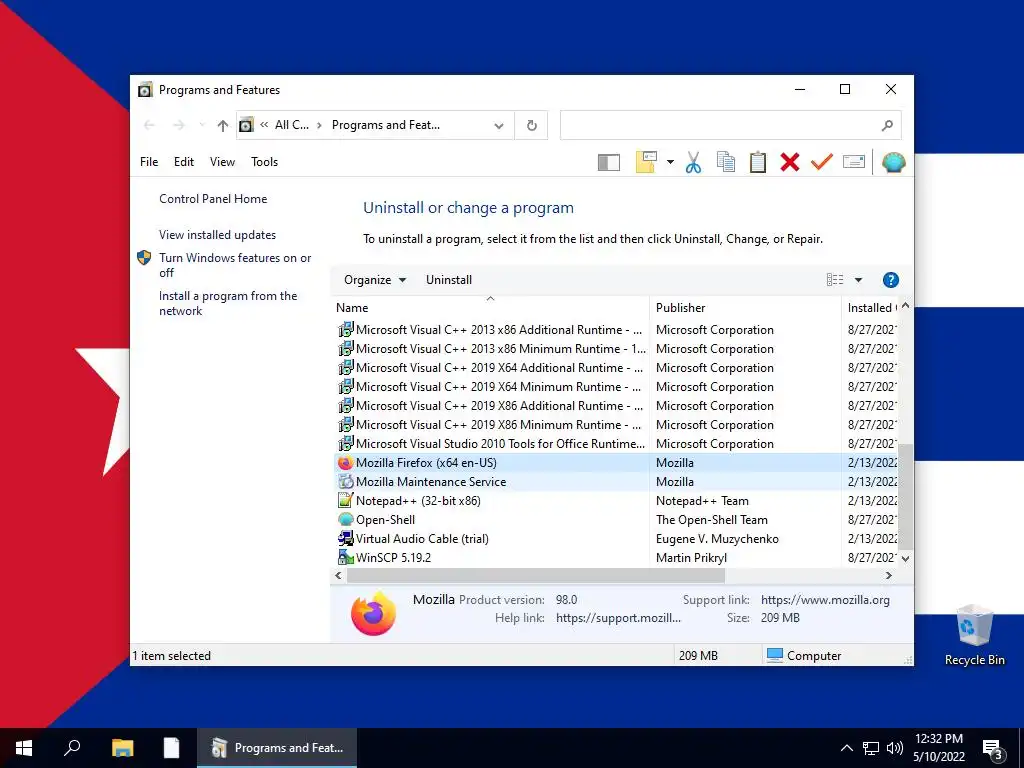Click the magnifier icon in search box
Image resolution: width=1024 pixels, height=768 pixels.
[887, 125]
